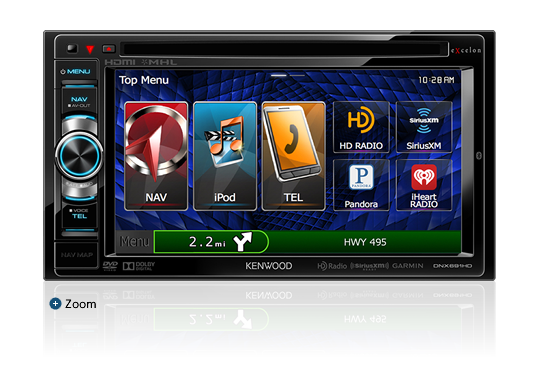Tap the on-screen Menu button

pyautogui.click(x=134, y=242)
